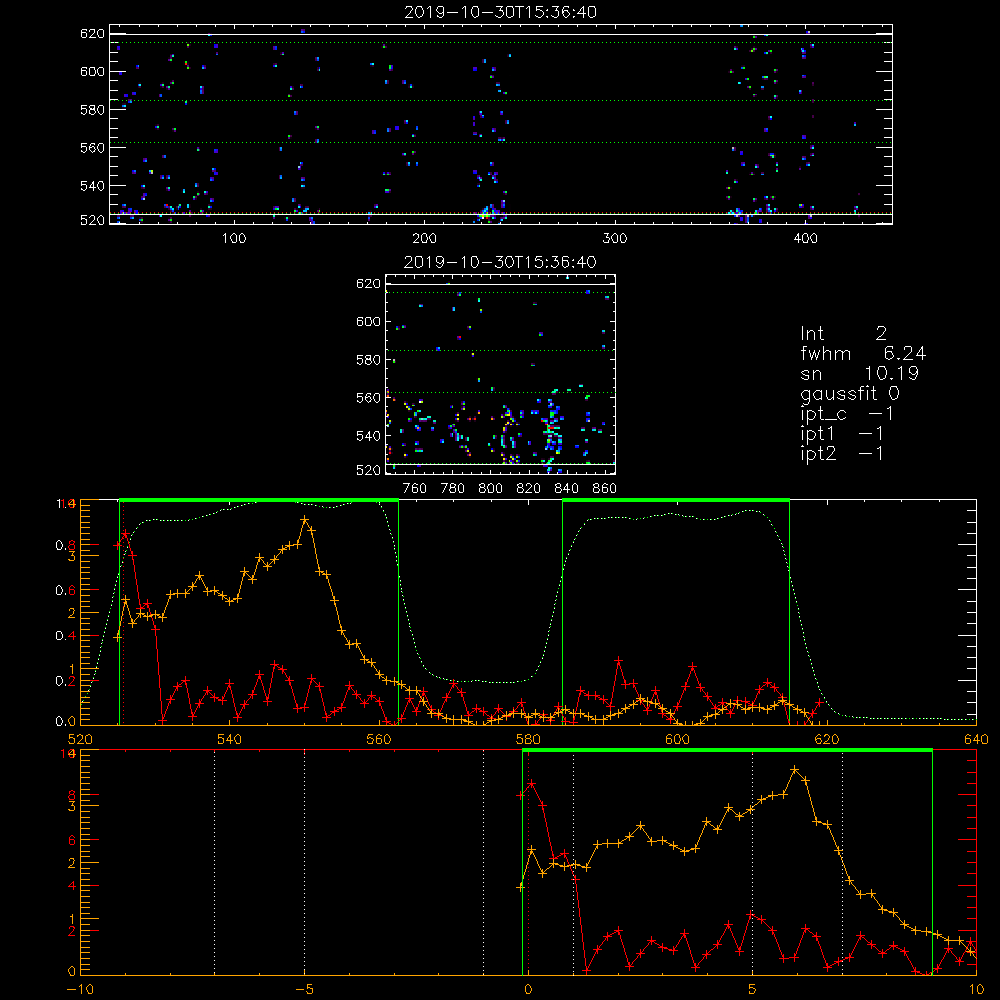Screen dimensions: 1000x1000
Task: Click the timestamp title above the wide top plot
Action: tap(500, 11)
